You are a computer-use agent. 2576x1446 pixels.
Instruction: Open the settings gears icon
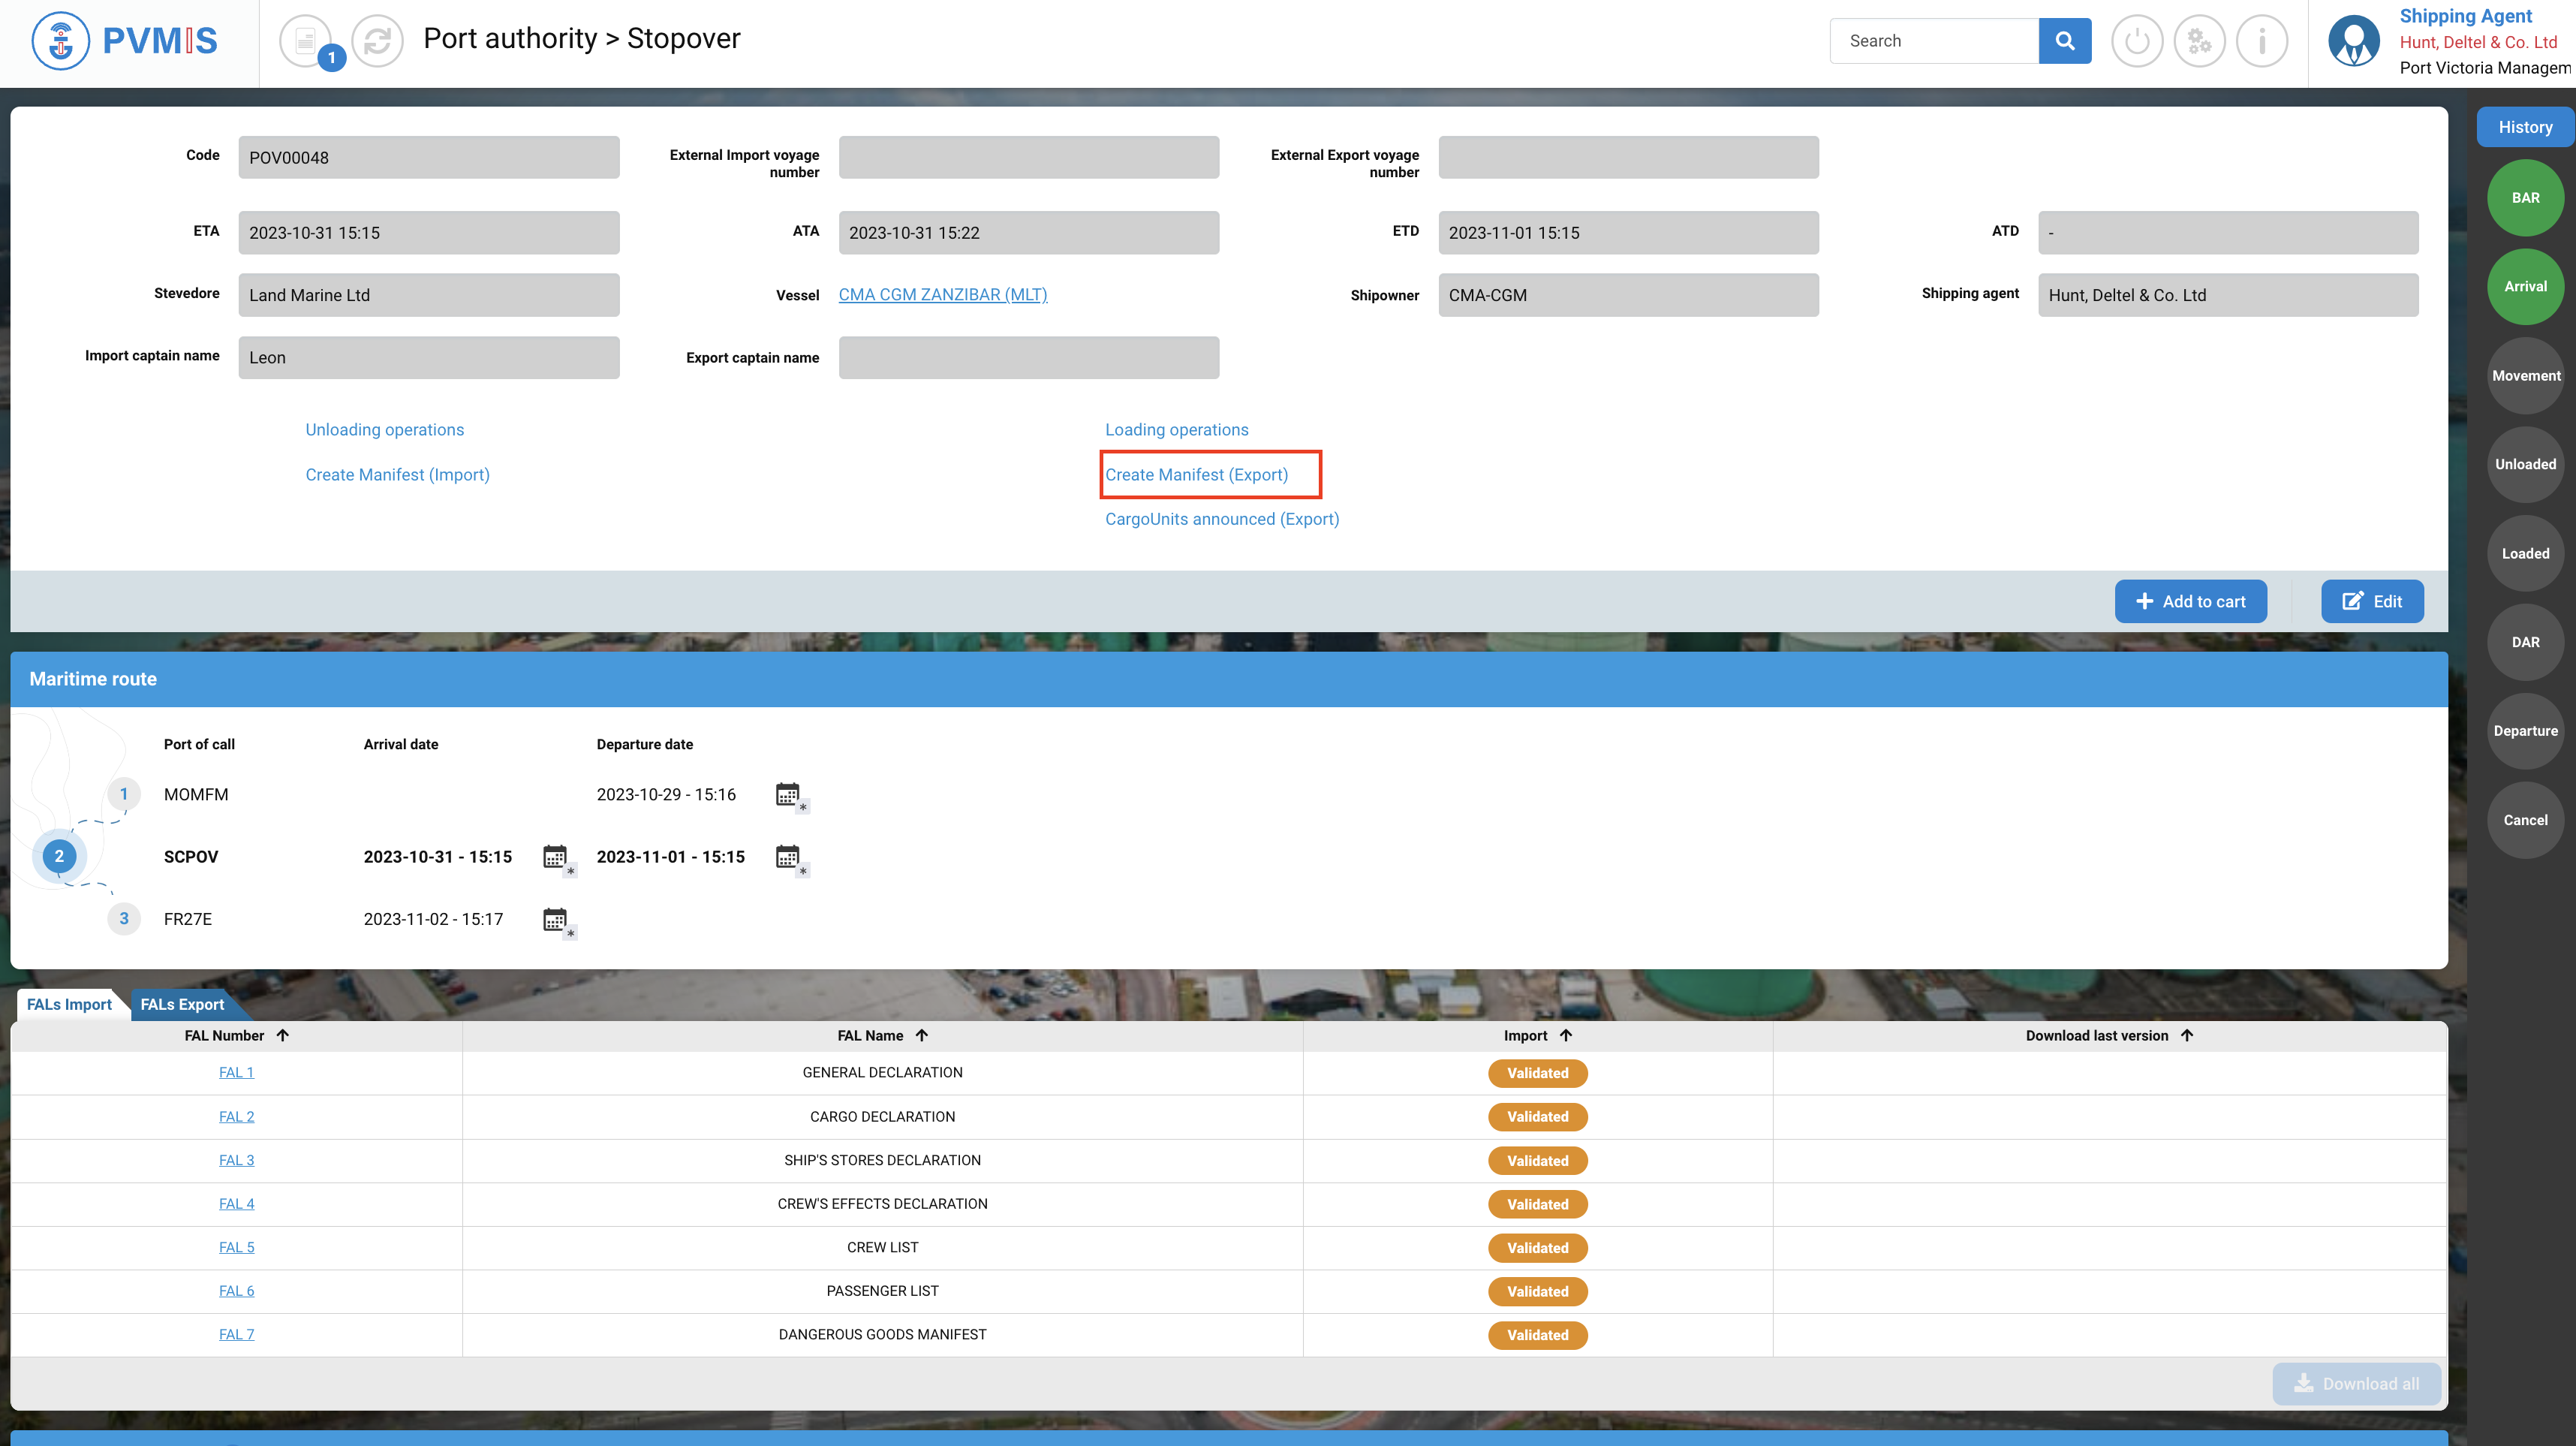[x=2199, y=41]
